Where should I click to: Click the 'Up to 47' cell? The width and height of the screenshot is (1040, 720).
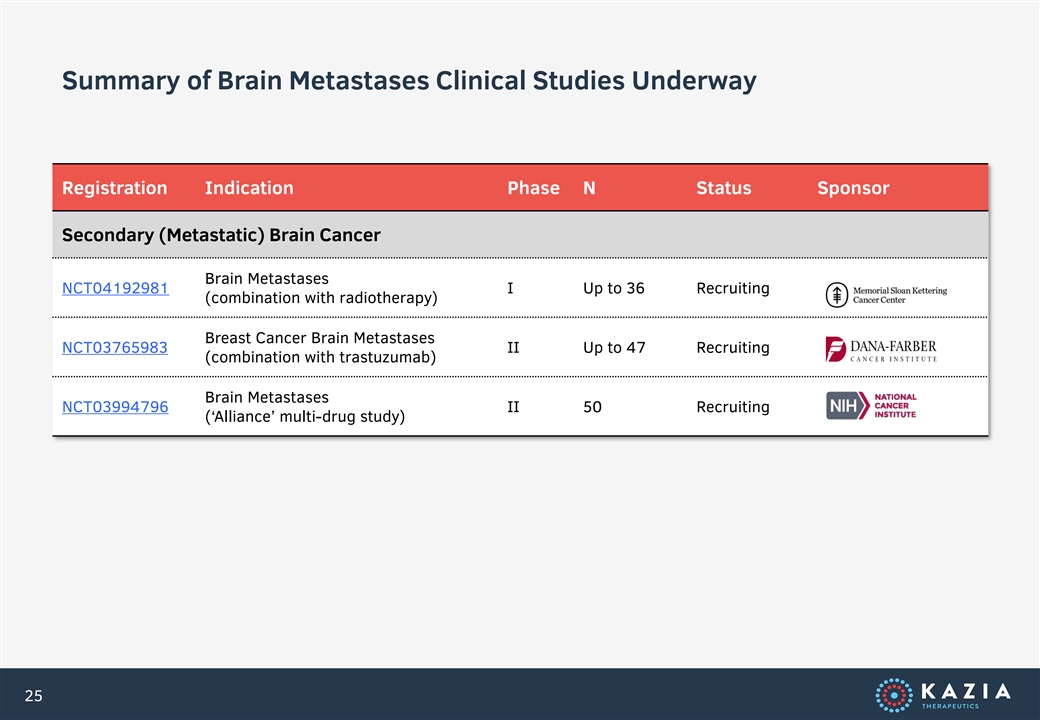pyautogui.click(x=614, y=347)
